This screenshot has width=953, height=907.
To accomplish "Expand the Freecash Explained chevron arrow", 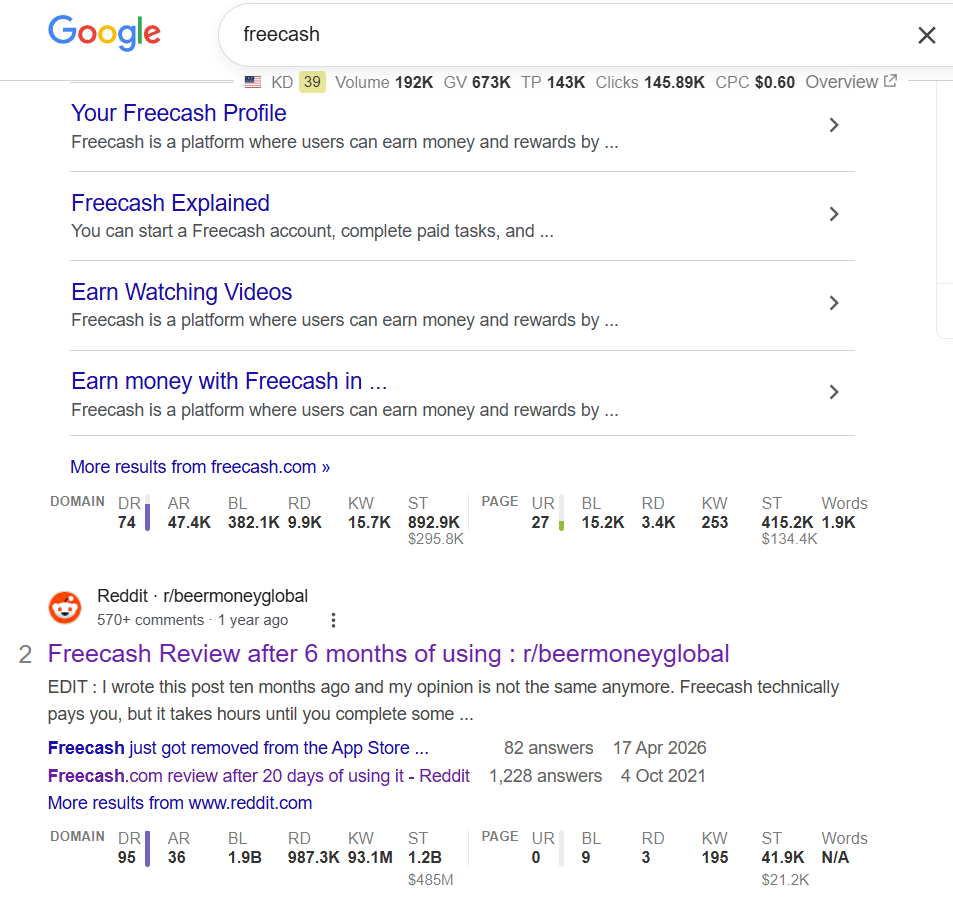I will [834, 214].
